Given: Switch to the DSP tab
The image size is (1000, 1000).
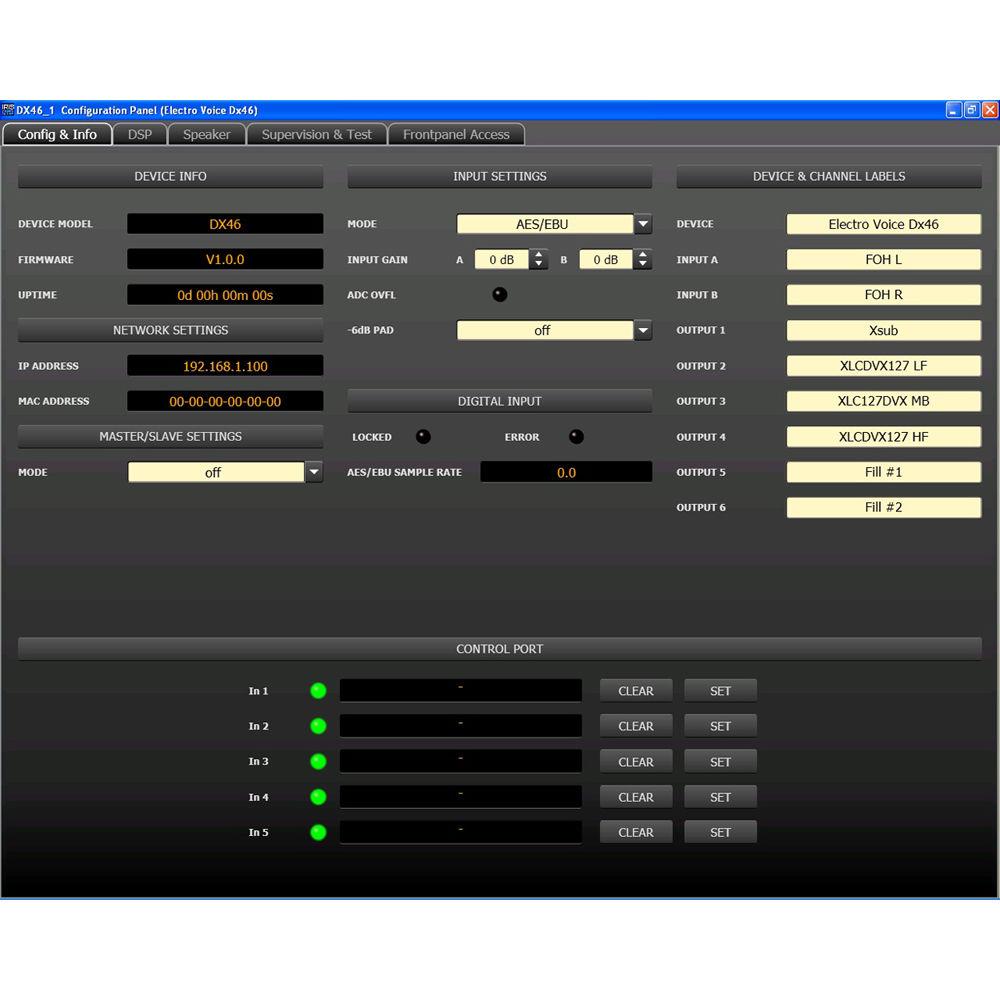Looking at the screenshot, I should click(x=140, y=134).
